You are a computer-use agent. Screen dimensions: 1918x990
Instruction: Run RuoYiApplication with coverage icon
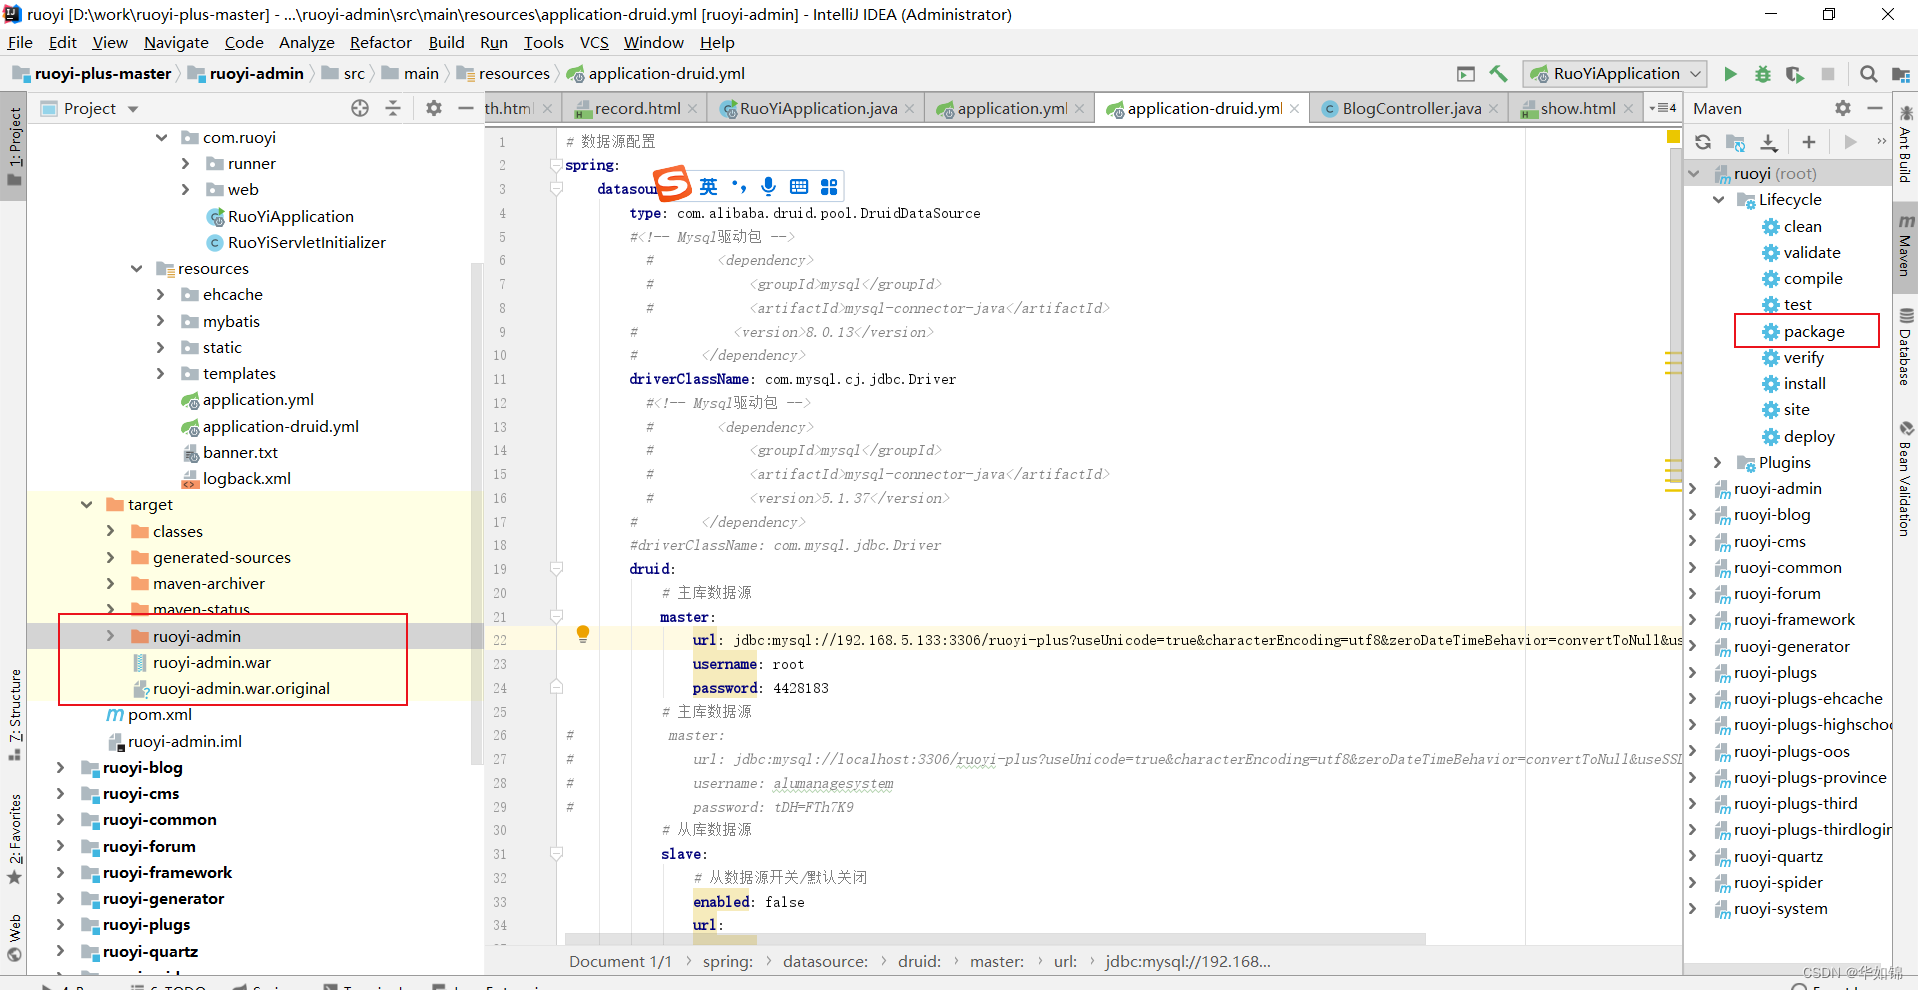click(1796, 73)
